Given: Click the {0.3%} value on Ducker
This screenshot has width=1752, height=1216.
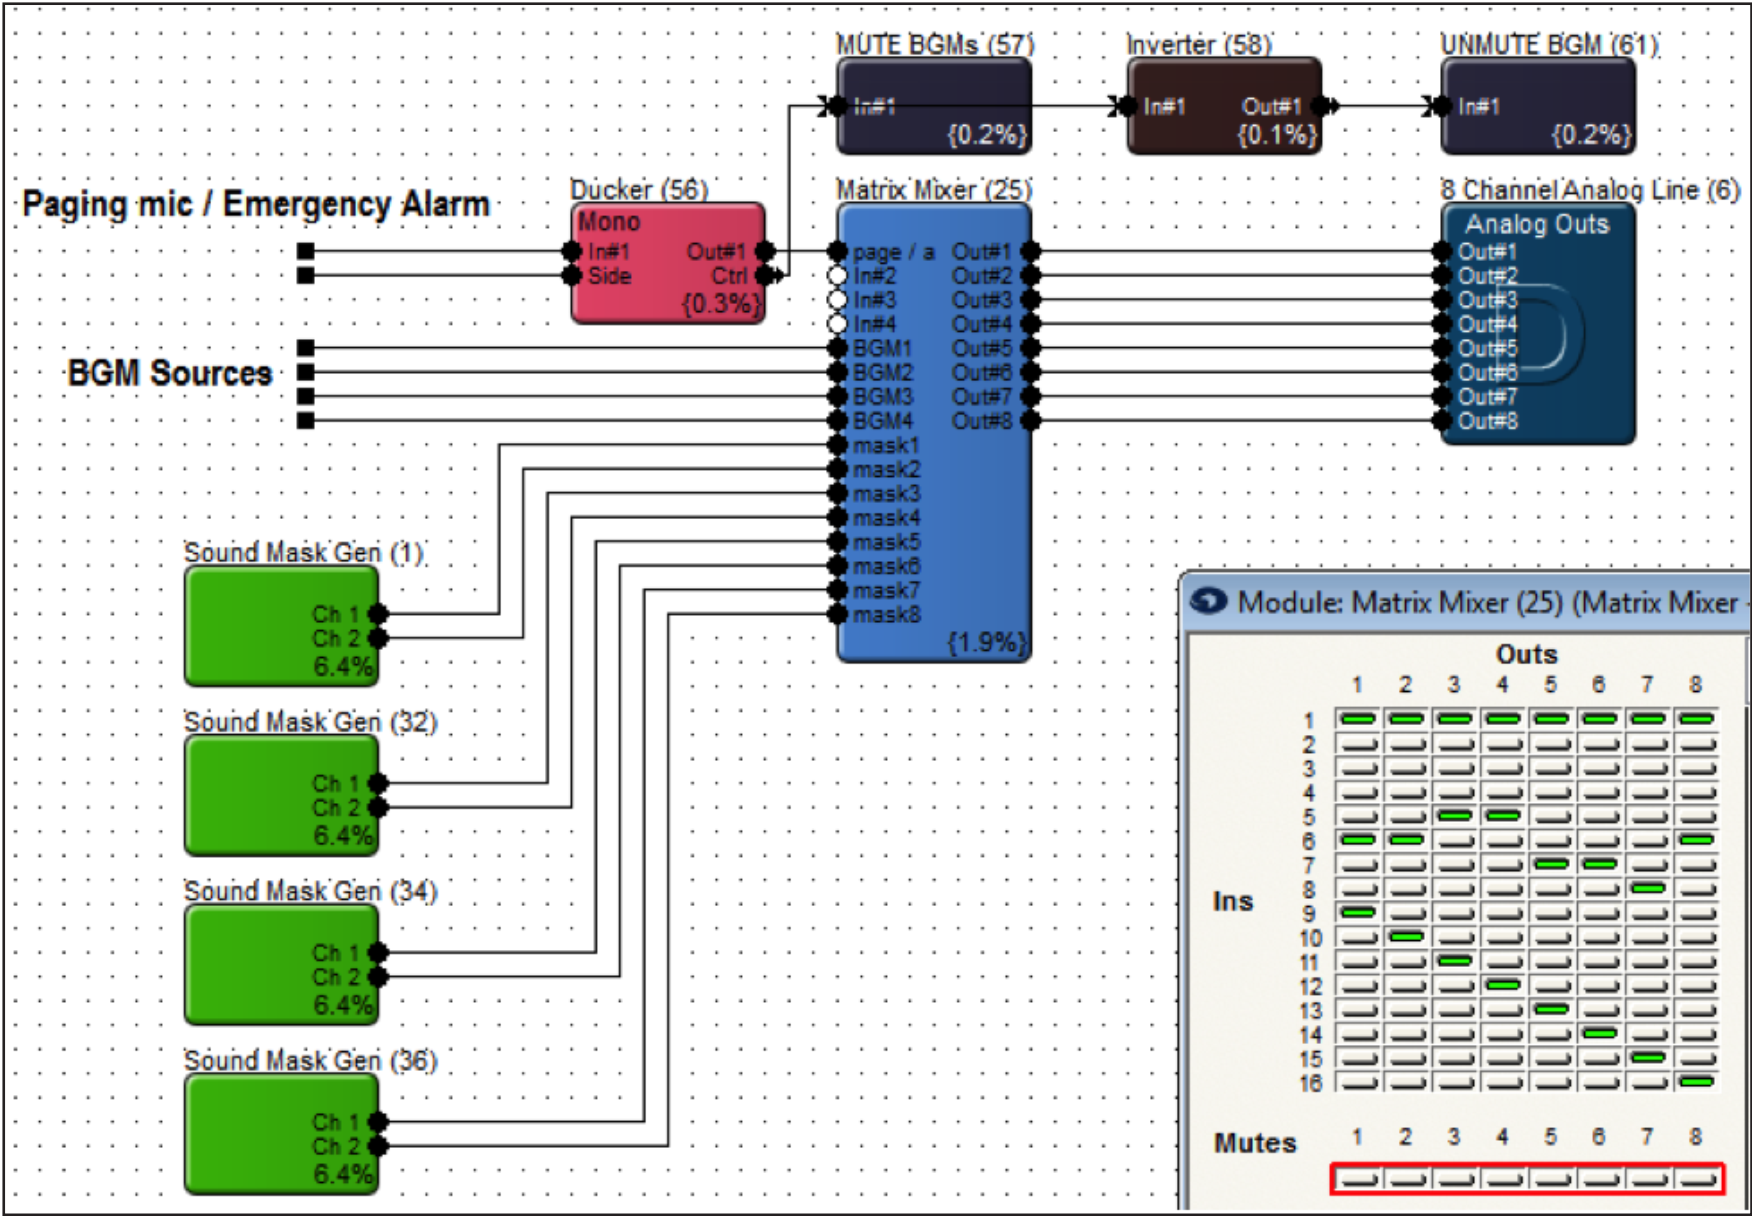Looking at the screenshot, I should tap(721, 303).
